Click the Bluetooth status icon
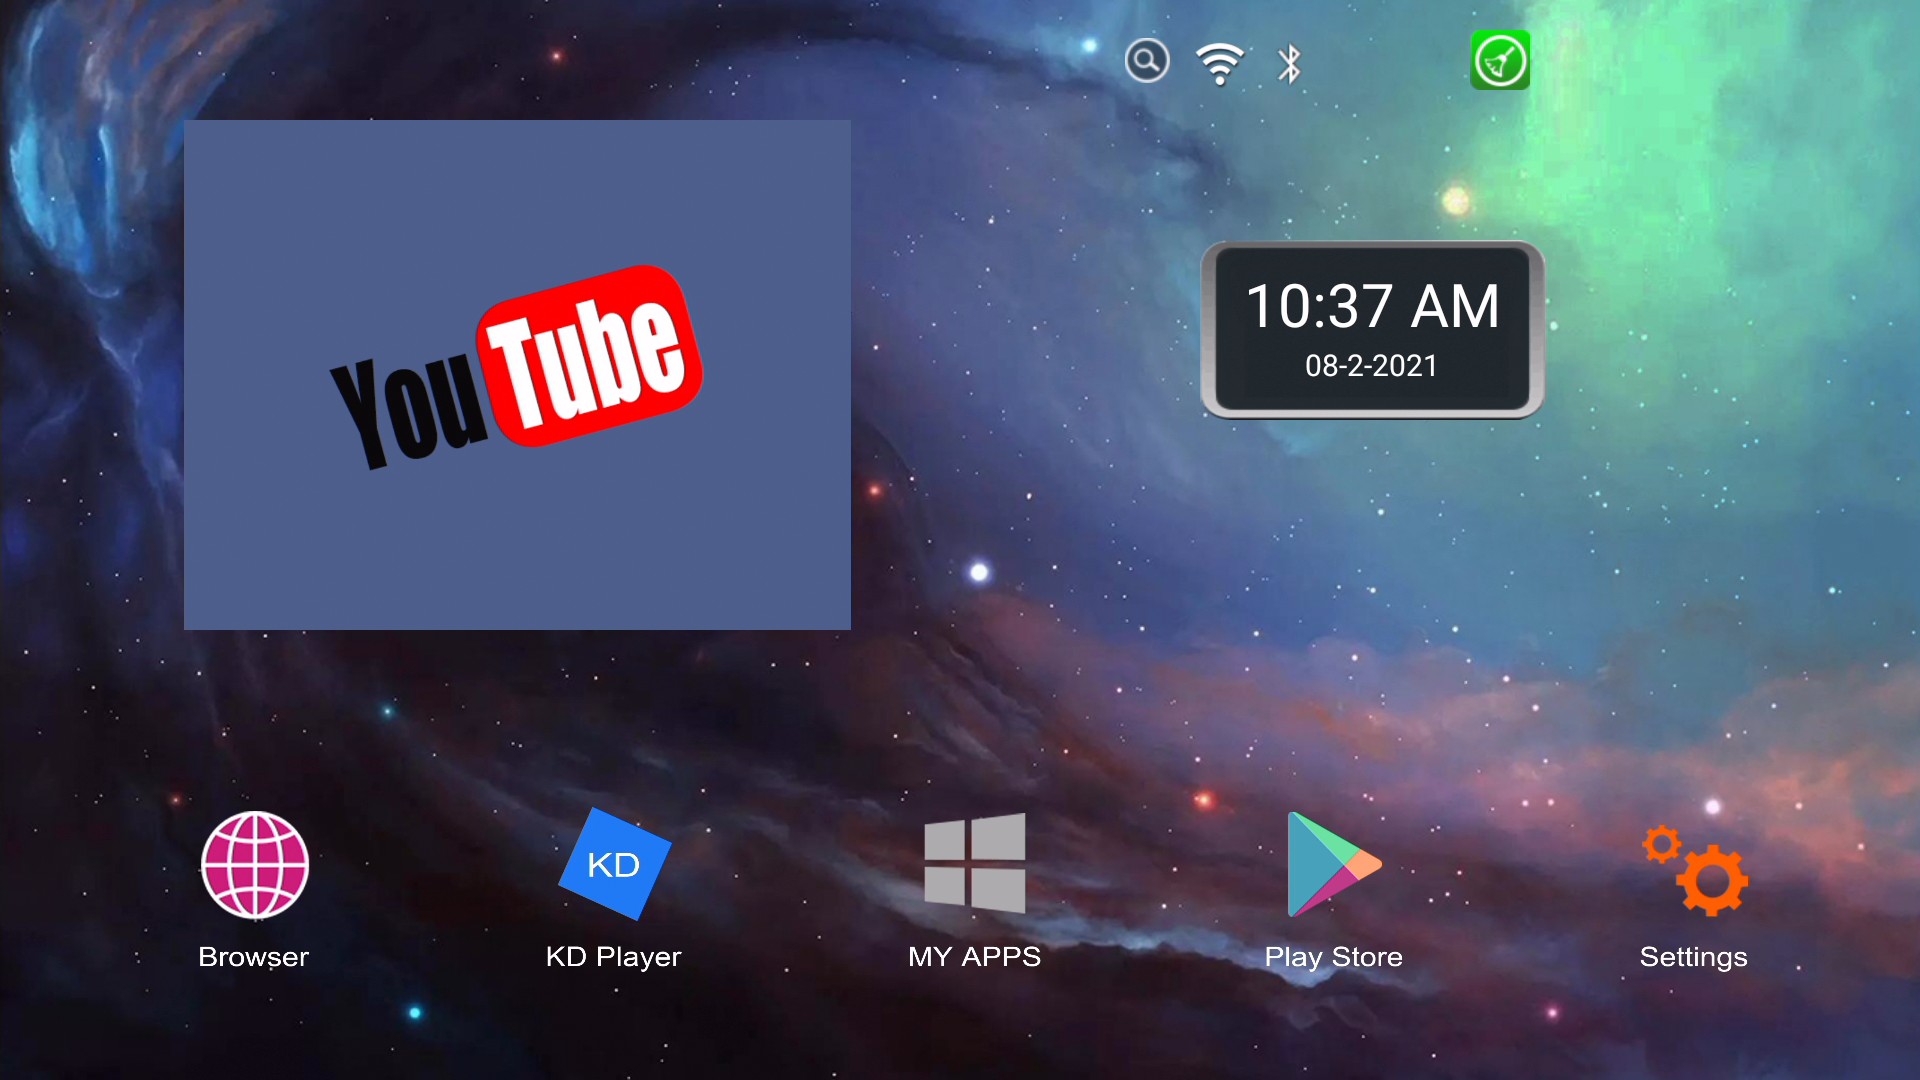 pyautogui.click(x=1289, y=64)
